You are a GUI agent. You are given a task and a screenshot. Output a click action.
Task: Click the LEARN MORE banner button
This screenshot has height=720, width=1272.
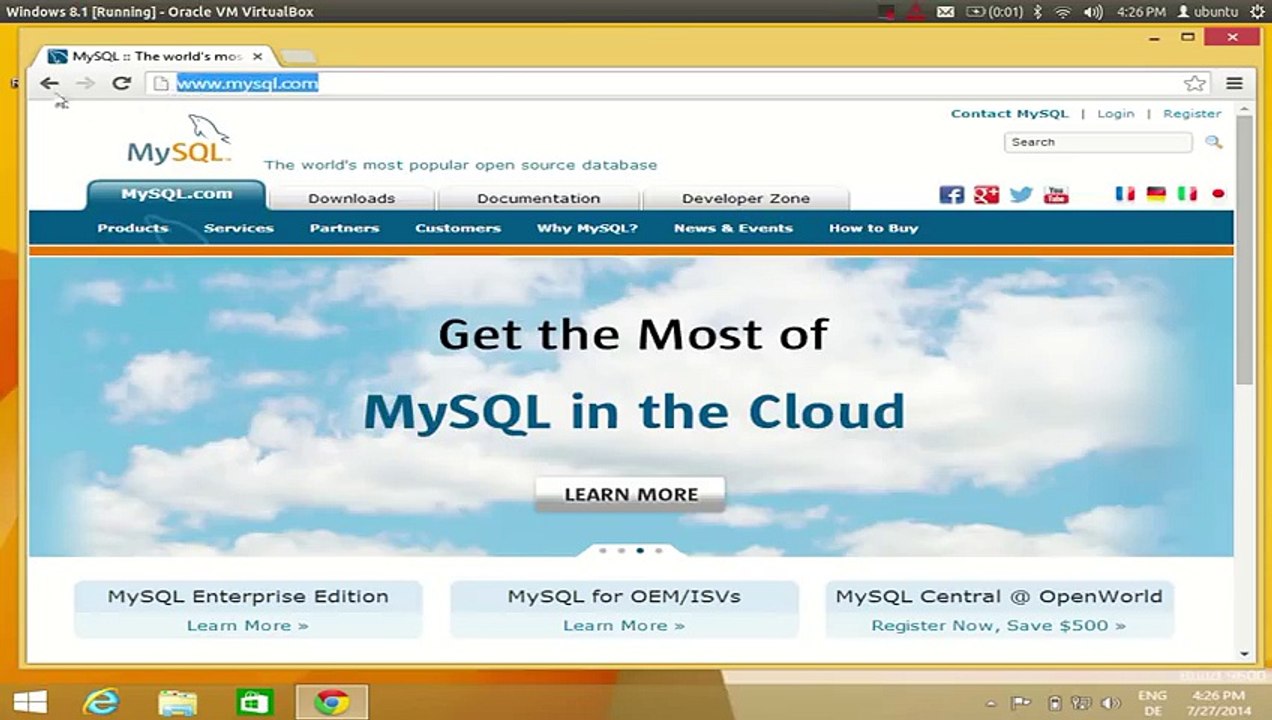coord(631,494)
